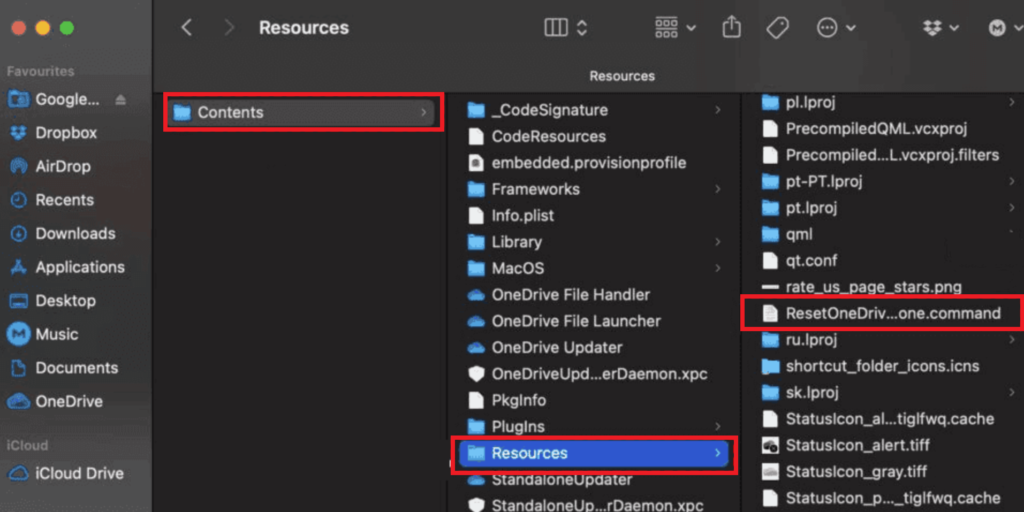
Task: Click the Back navigation arrow
Action: point(186,28)
